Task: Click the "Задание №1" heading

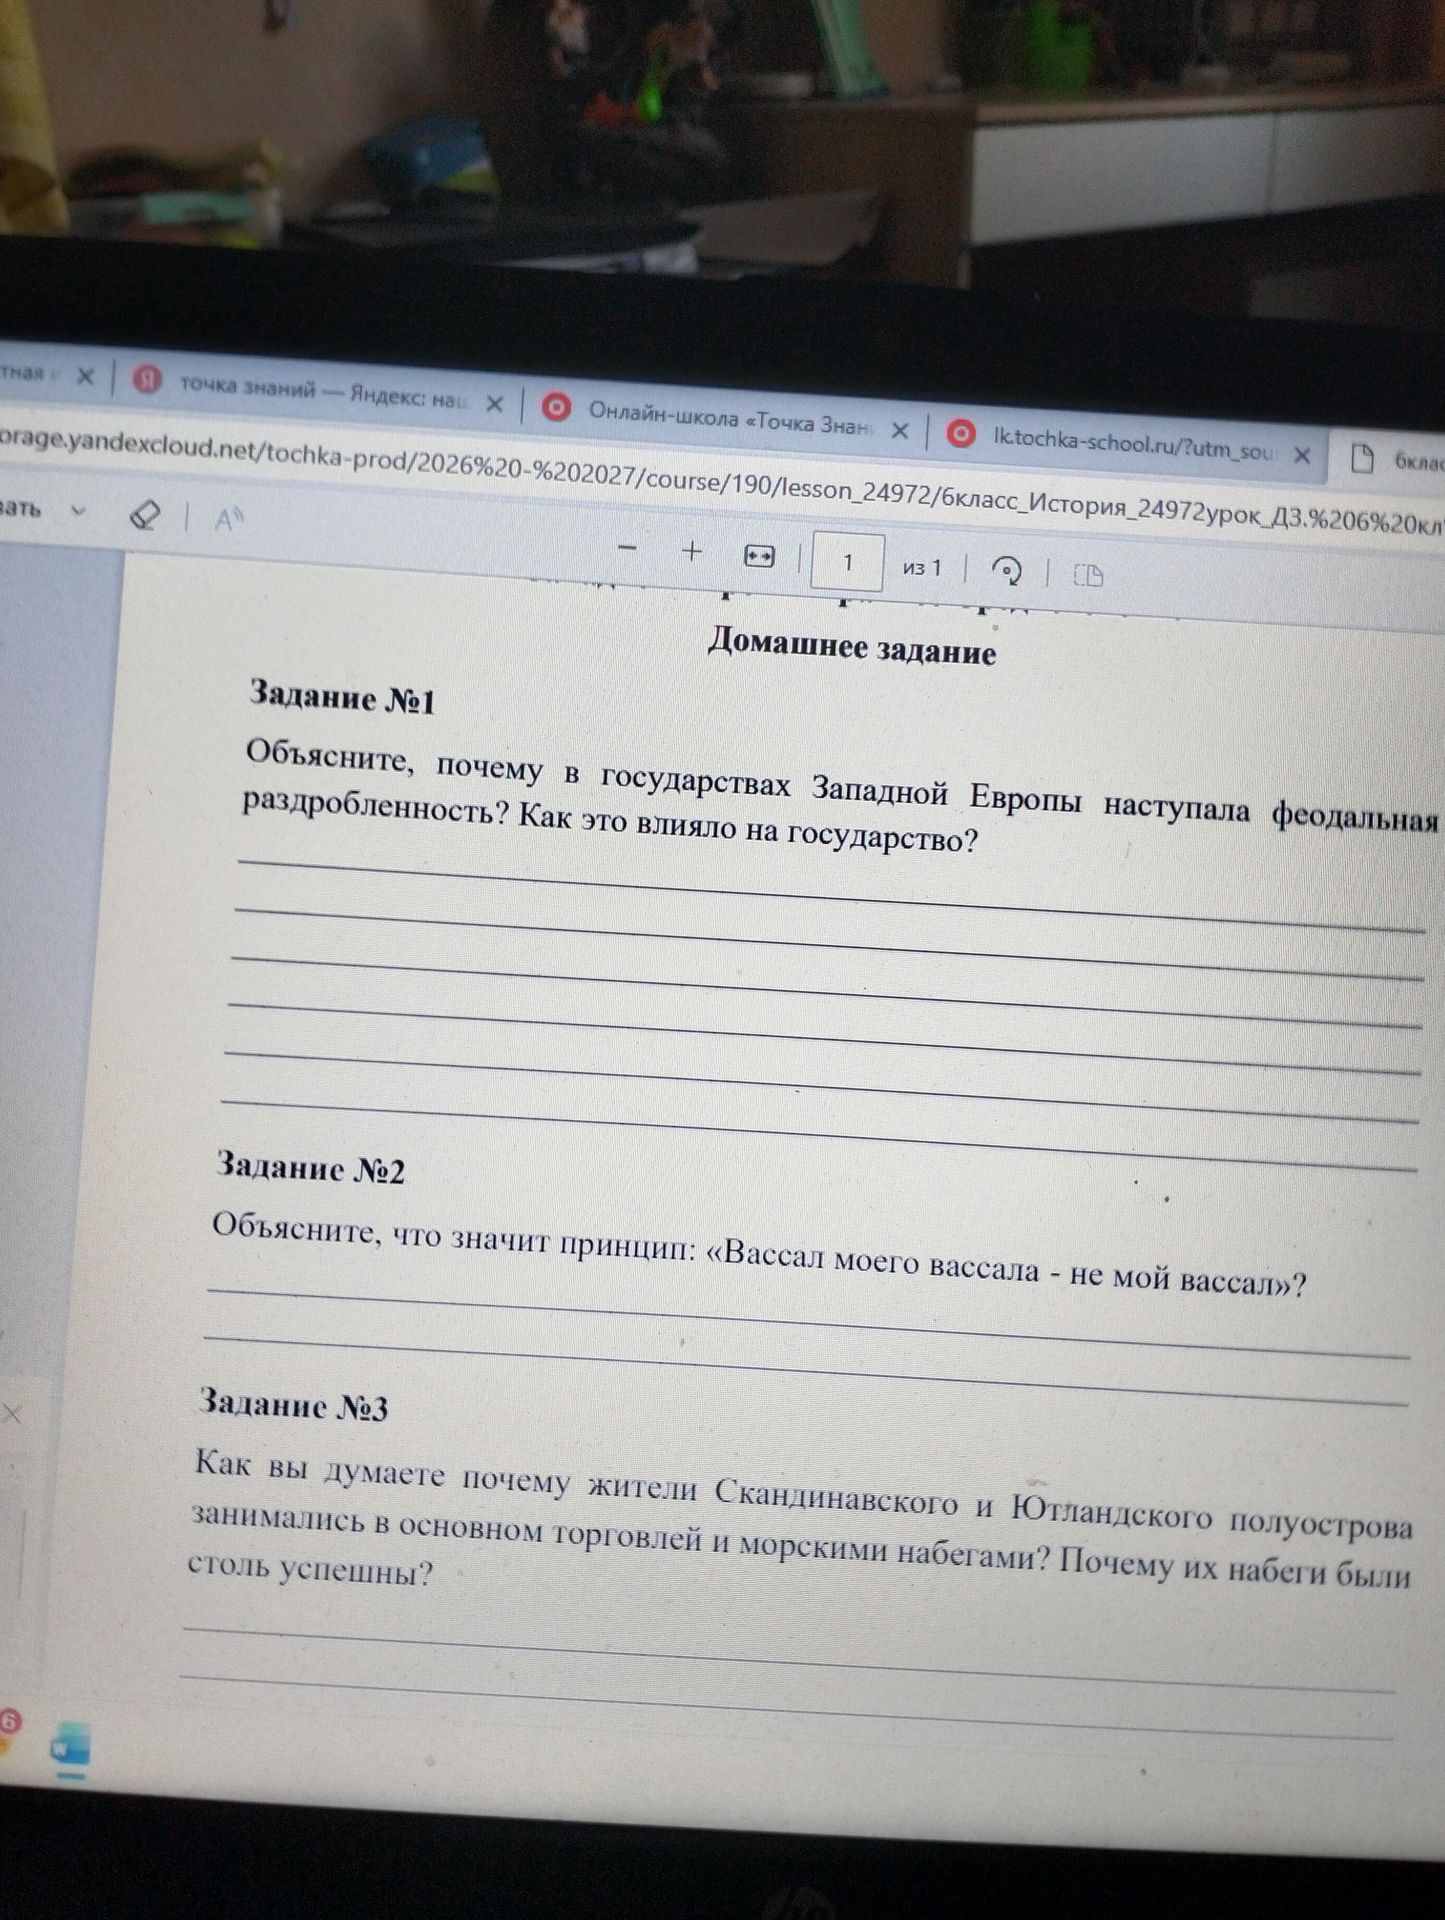Action: coord(342,697)
